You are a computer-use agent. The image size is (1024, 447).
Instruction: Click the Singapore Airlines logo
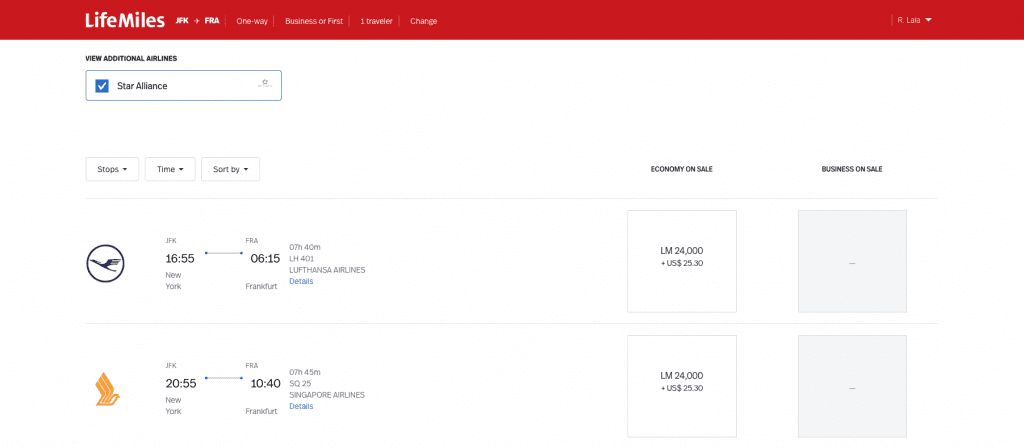pos(108,389)
